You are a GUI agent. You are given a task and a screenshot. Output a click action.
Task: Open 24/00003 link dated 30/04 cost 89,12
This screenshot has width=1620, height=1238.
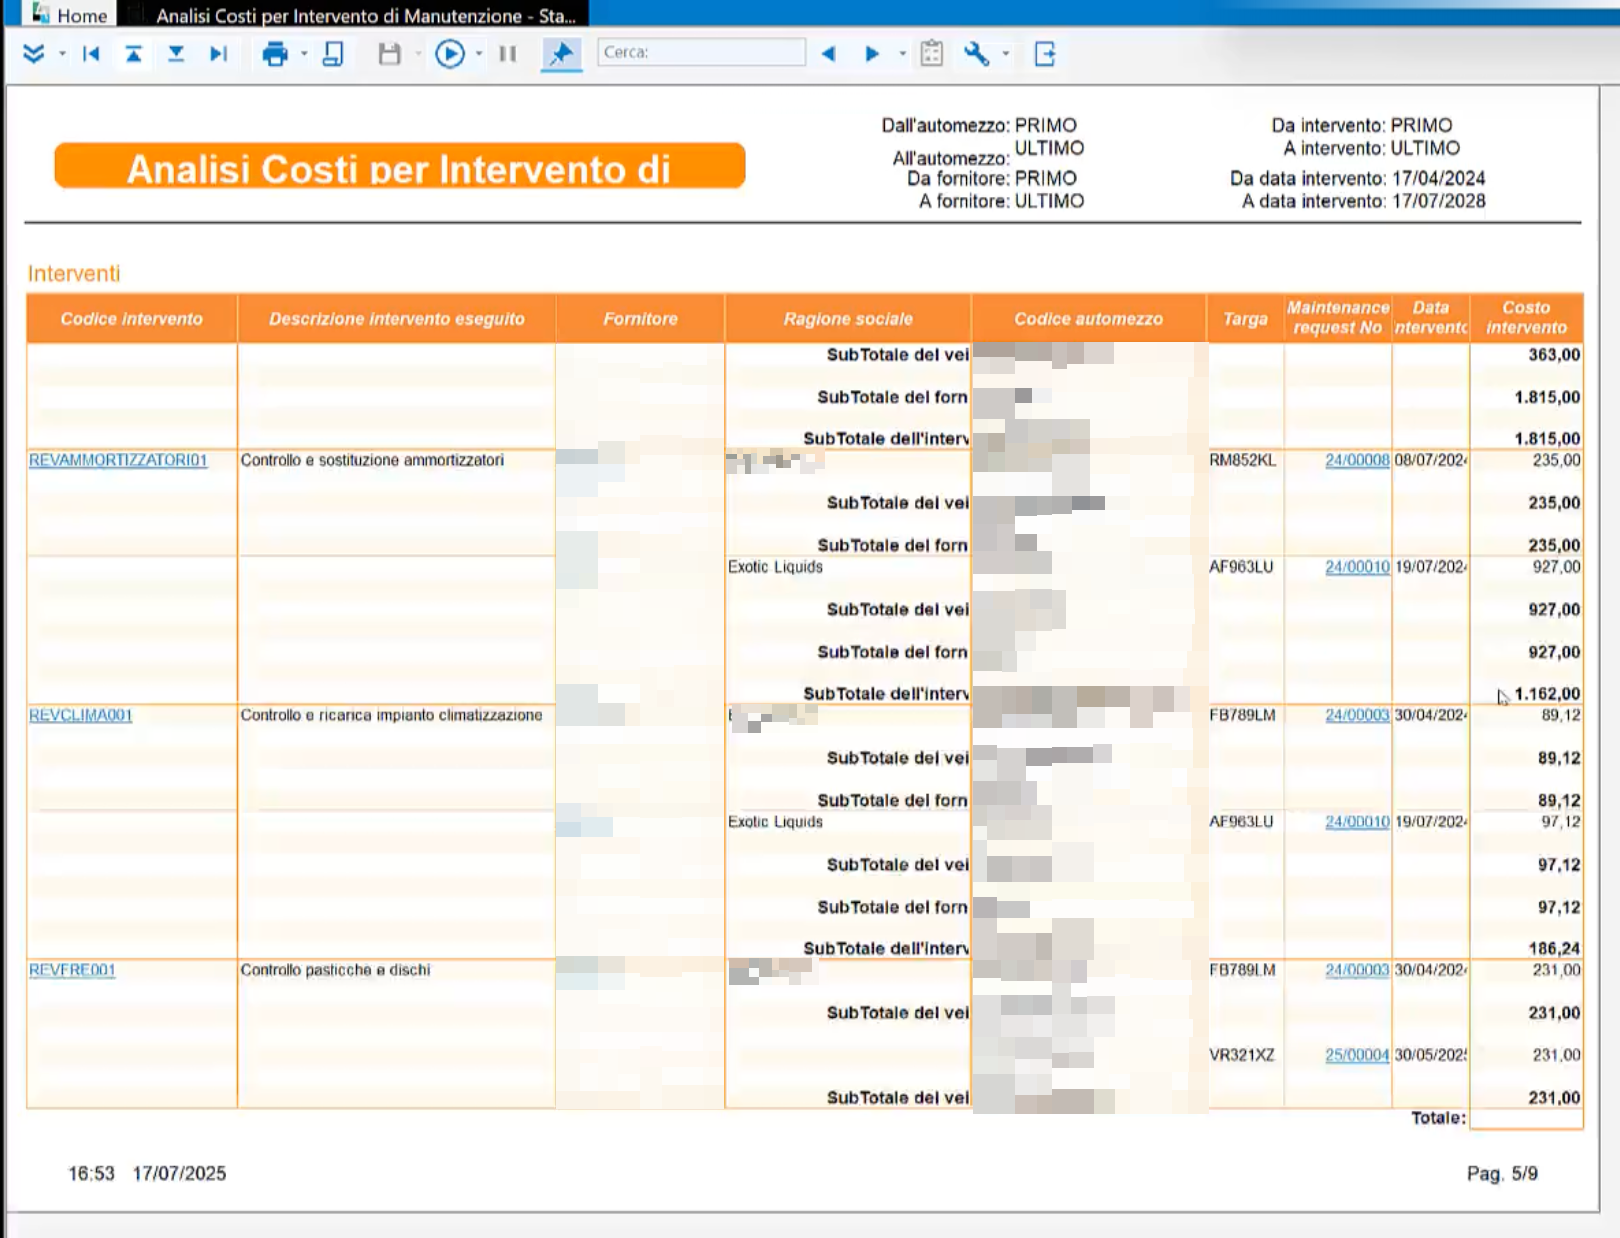coord(1357,715)
